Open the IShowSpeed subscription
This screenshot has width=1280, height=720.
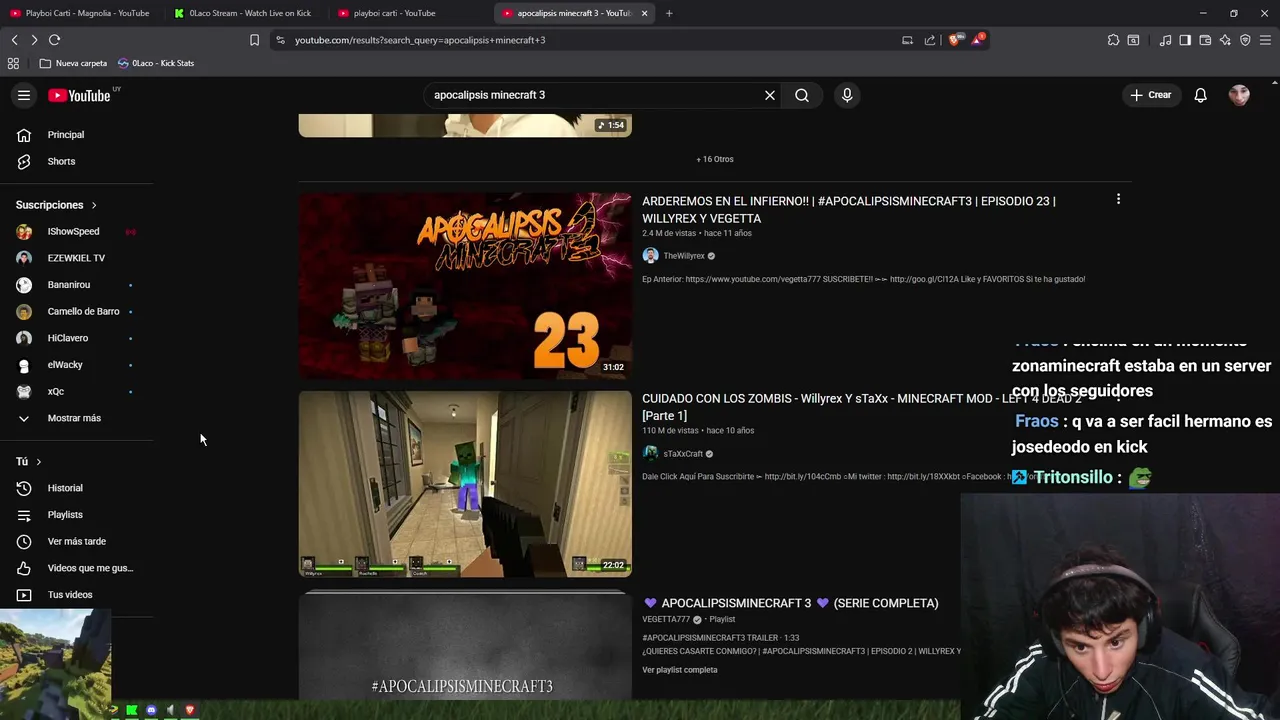(76, 231)
